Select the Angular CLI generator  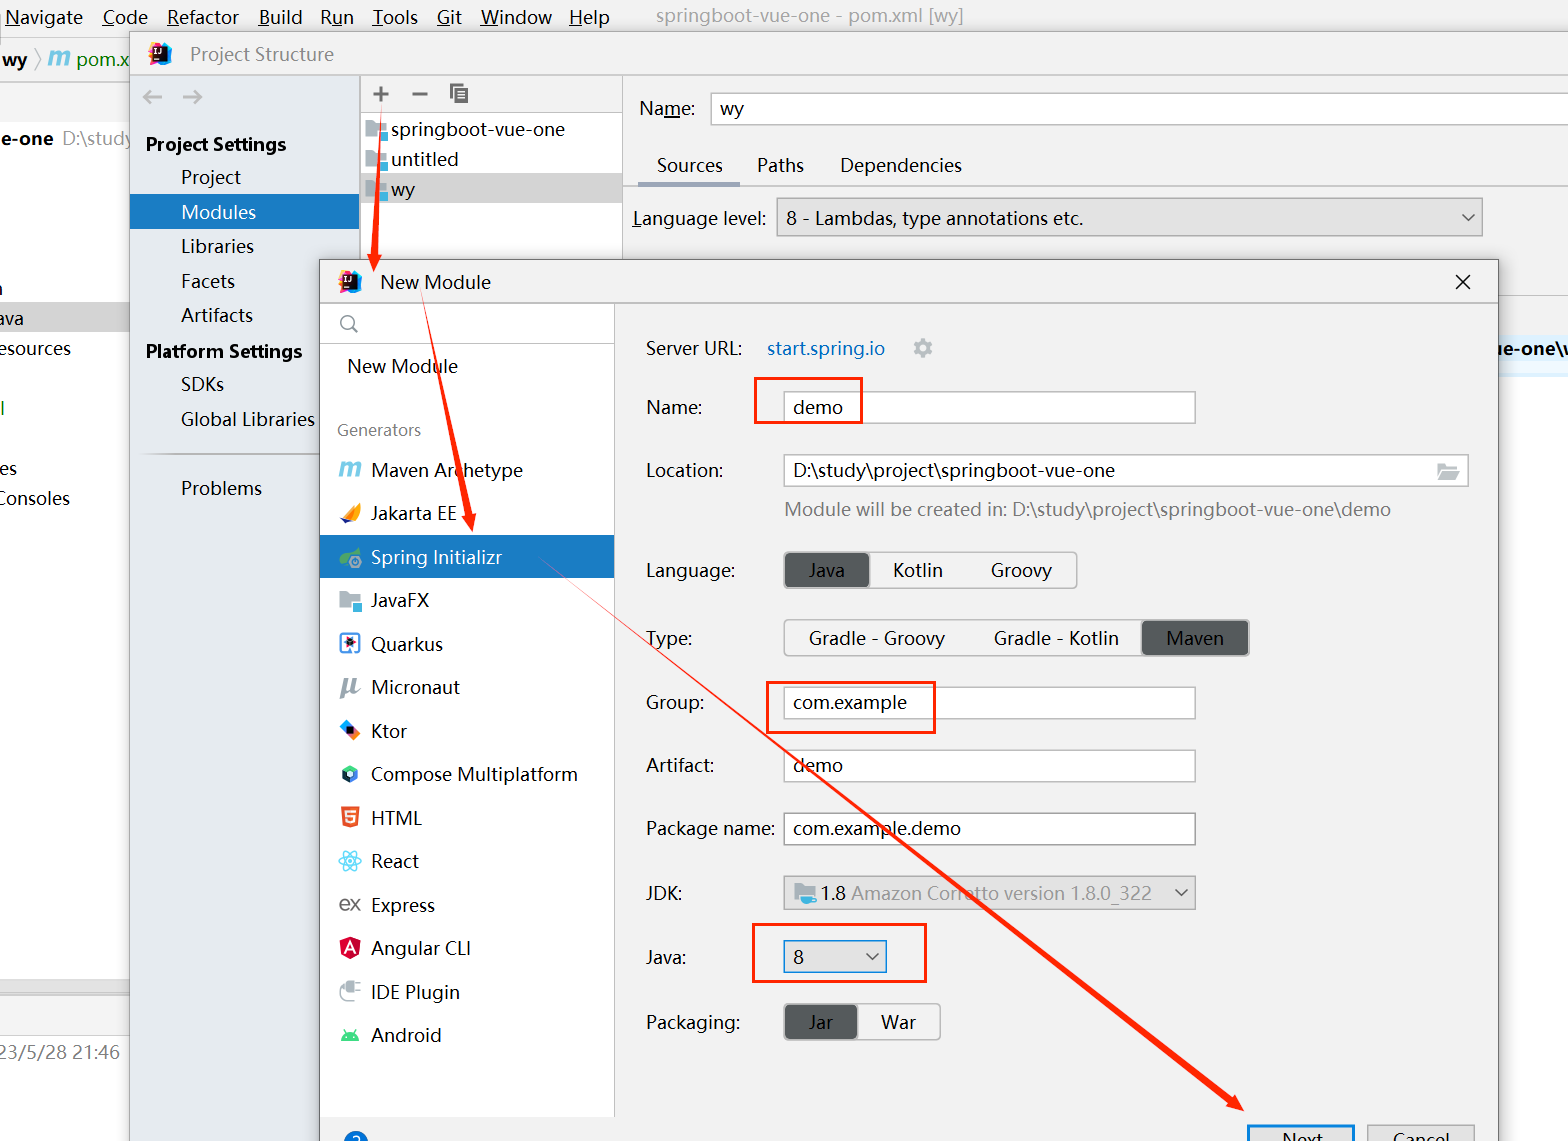pos(467,948)
